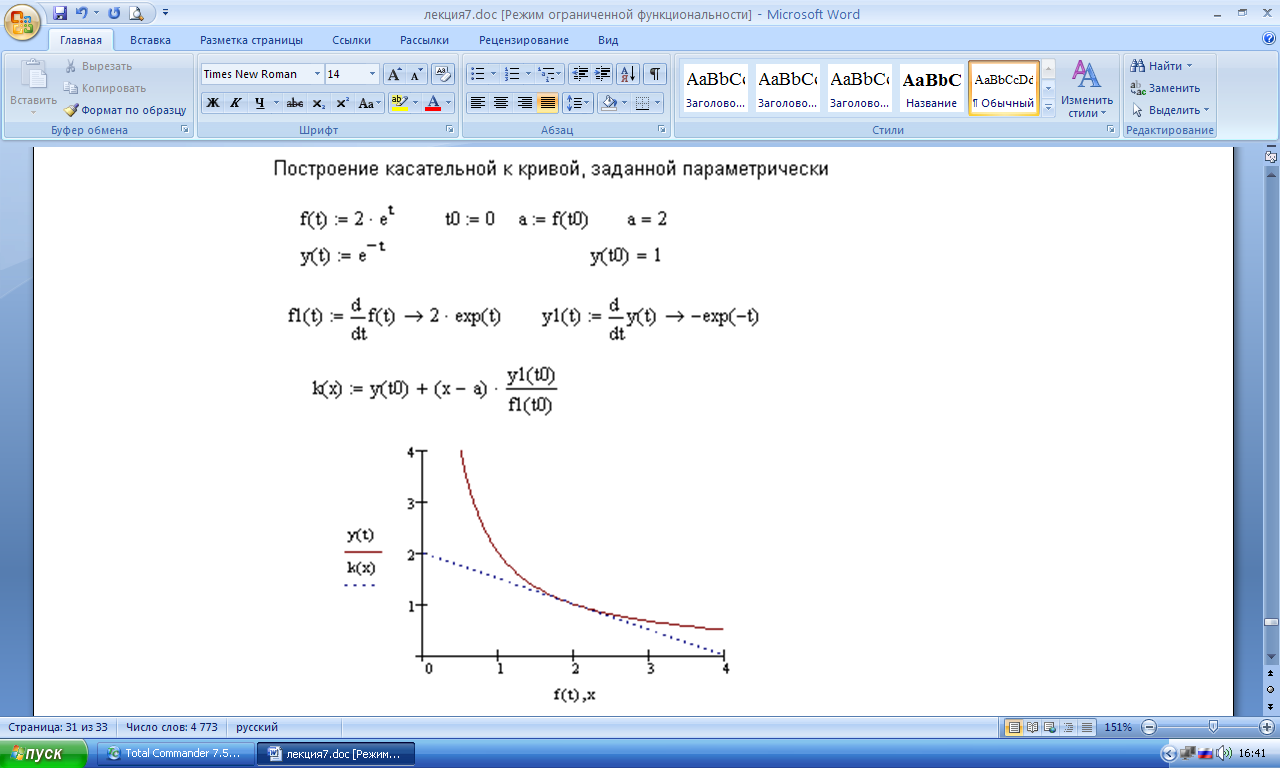
Task: Expand the styles gallery more button
Action: pyautogui.click(x=1048, y=109)
